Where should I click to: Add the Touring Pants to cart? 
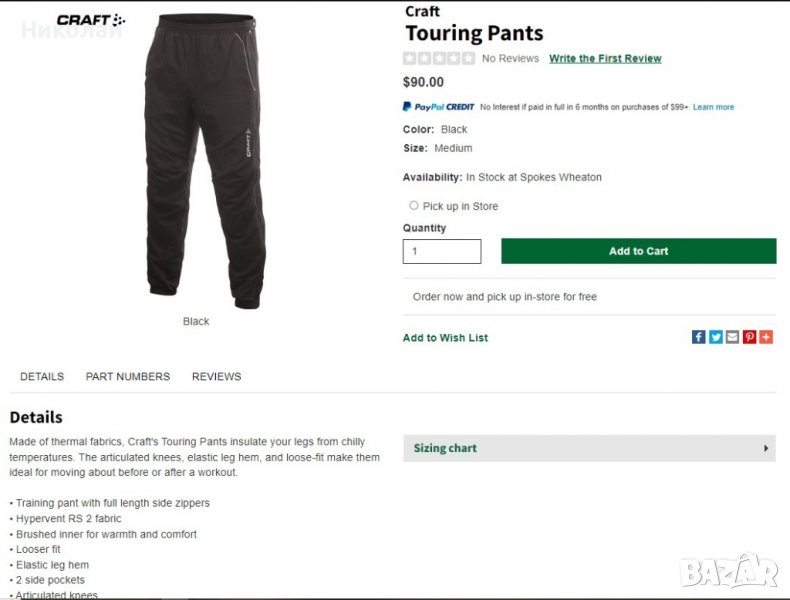(x=638, y=251)
